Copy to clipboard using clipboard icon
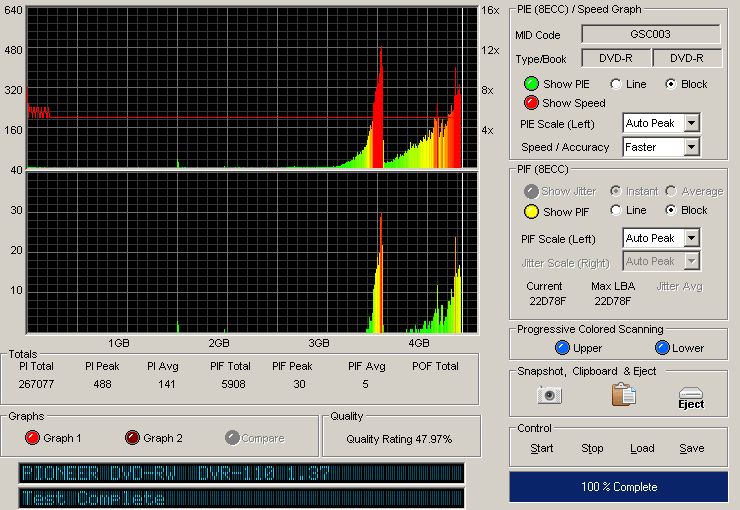This screenshot has width=740, height=510. tap(623, 394)
